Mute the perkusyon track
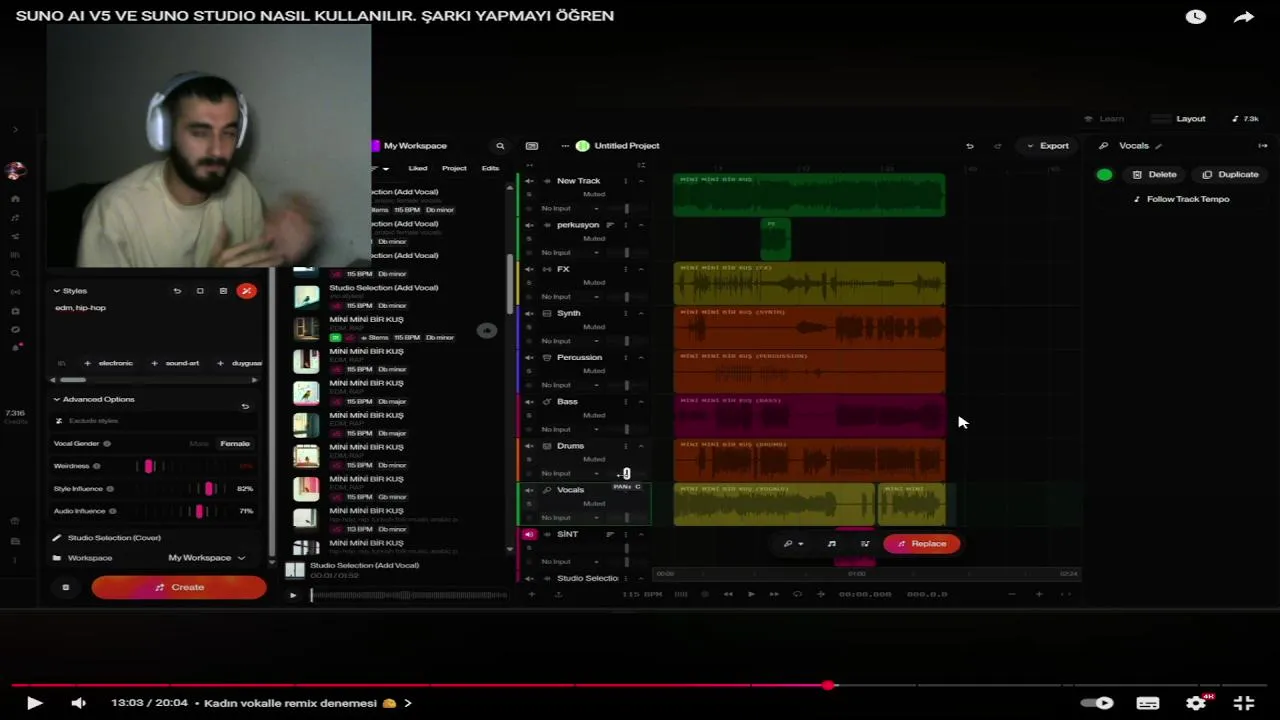The width and height of the screenshot is (1280, 720). pos(530,225)
